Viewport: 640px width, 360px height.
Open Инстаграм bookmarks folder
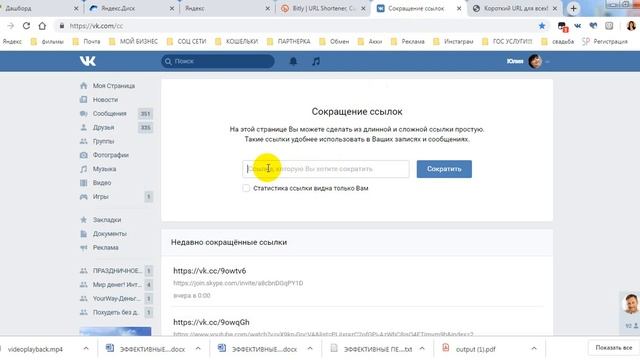tap(453, 41)
